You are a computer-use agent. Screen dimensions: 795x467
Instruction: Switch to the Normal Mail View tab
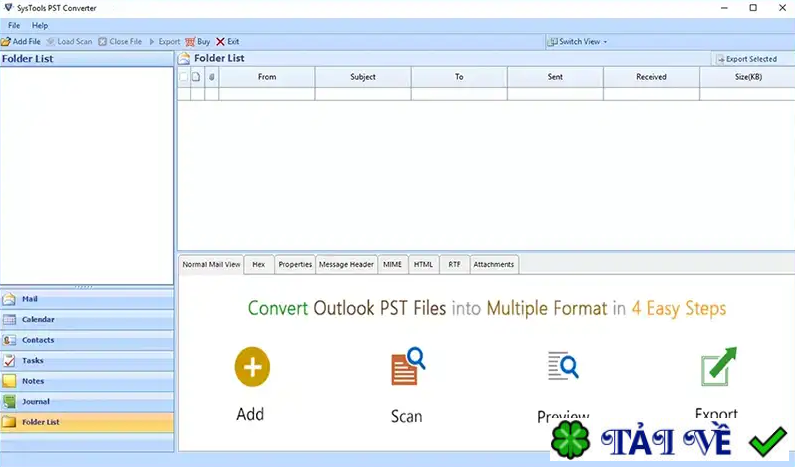[x=211, y=264]
